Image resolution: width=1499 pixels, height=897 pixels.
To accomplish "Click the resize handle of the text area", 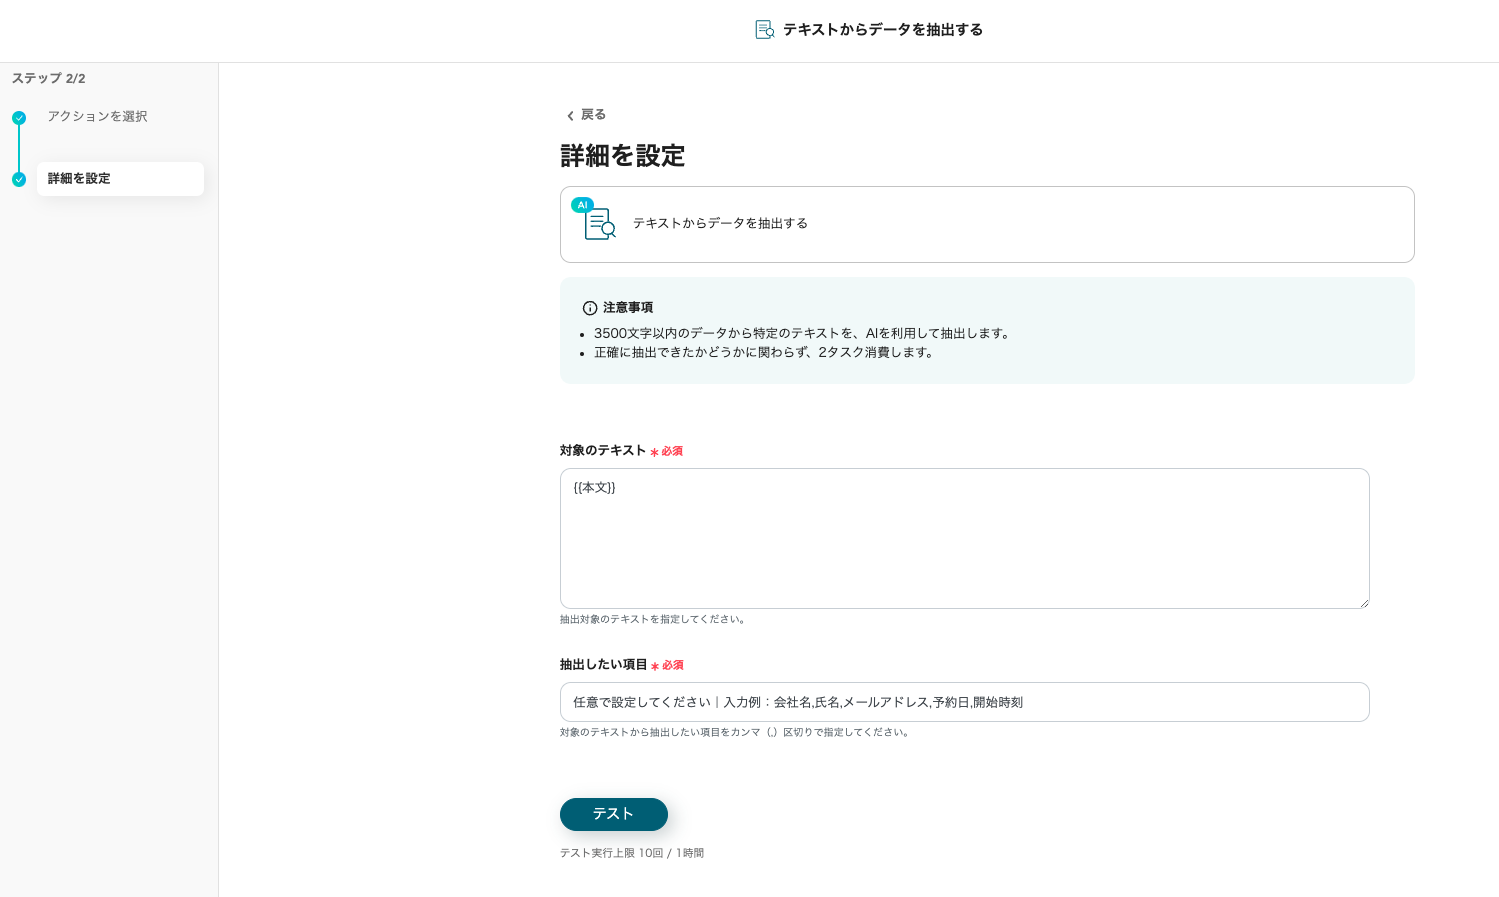I will pyautogui.click(x=1363, y=602).
